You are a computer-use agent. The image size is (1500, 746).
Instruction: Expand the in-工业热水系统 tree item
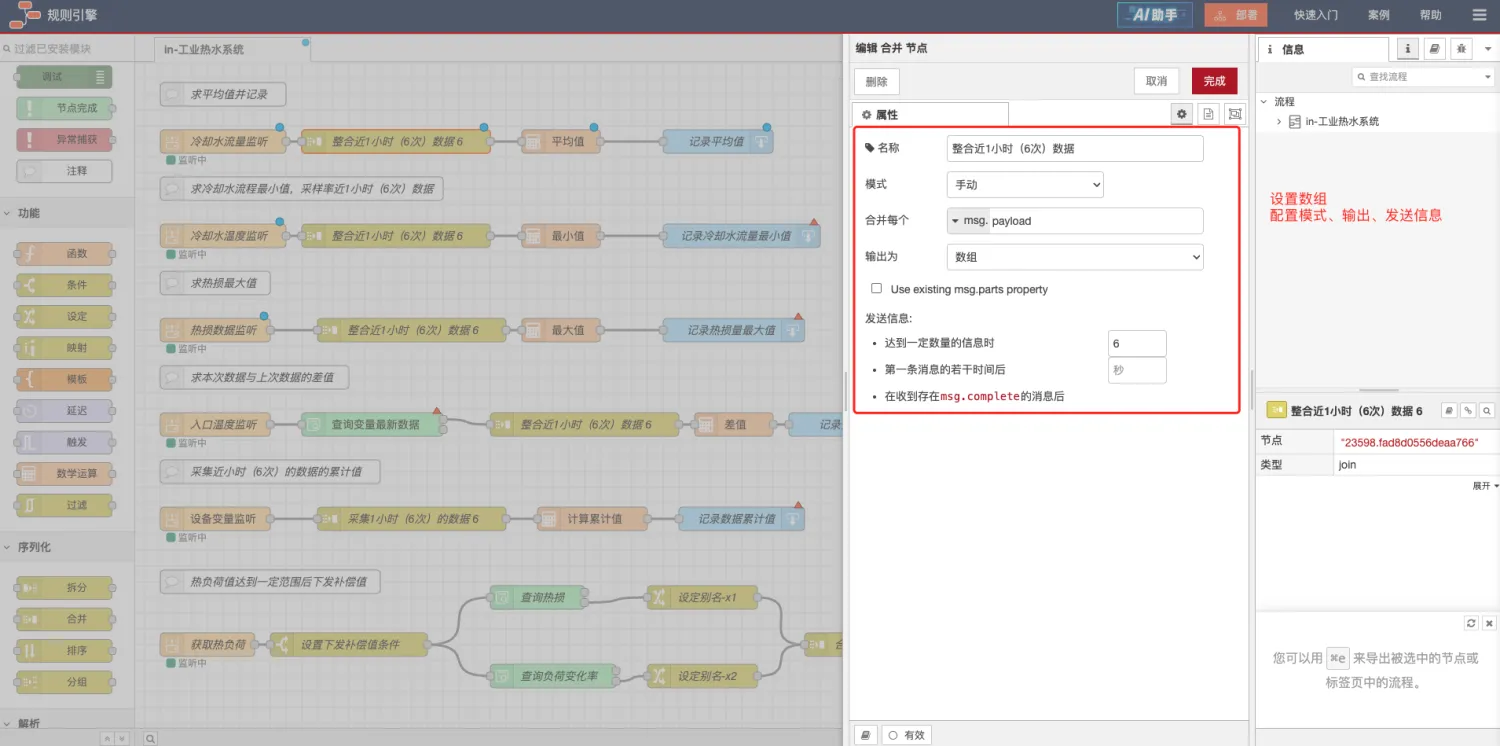click(x=1279, y=121)
